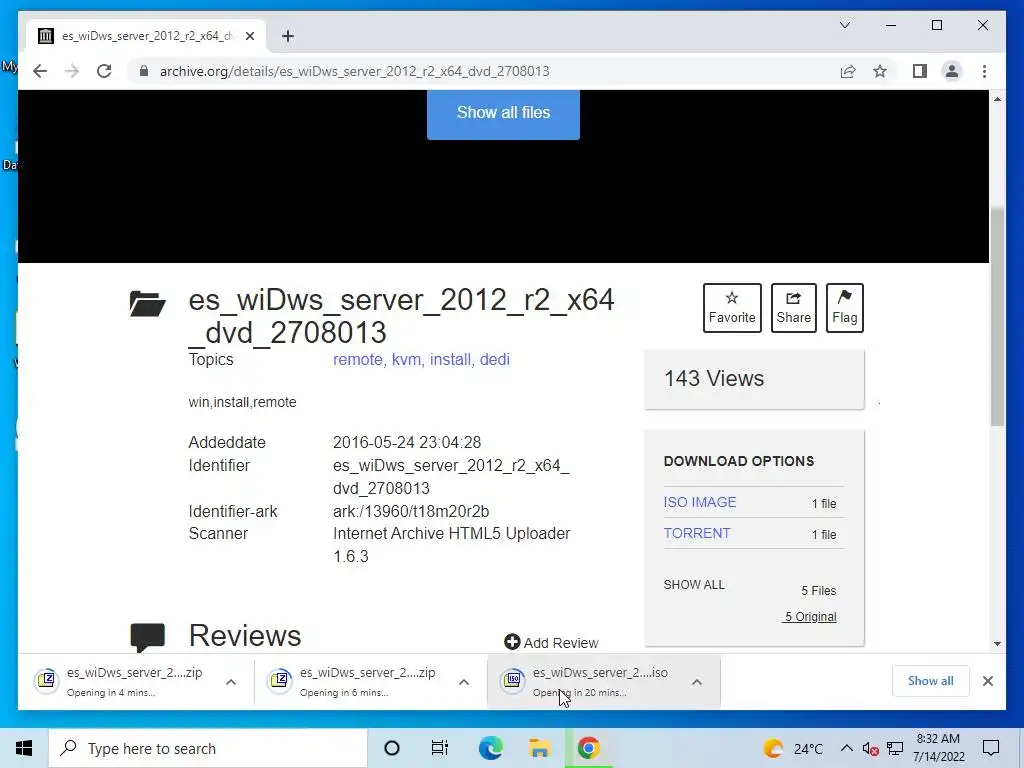Open the dedi topic link
Viewport: 1024px width, 768px height.
[495, 359]
